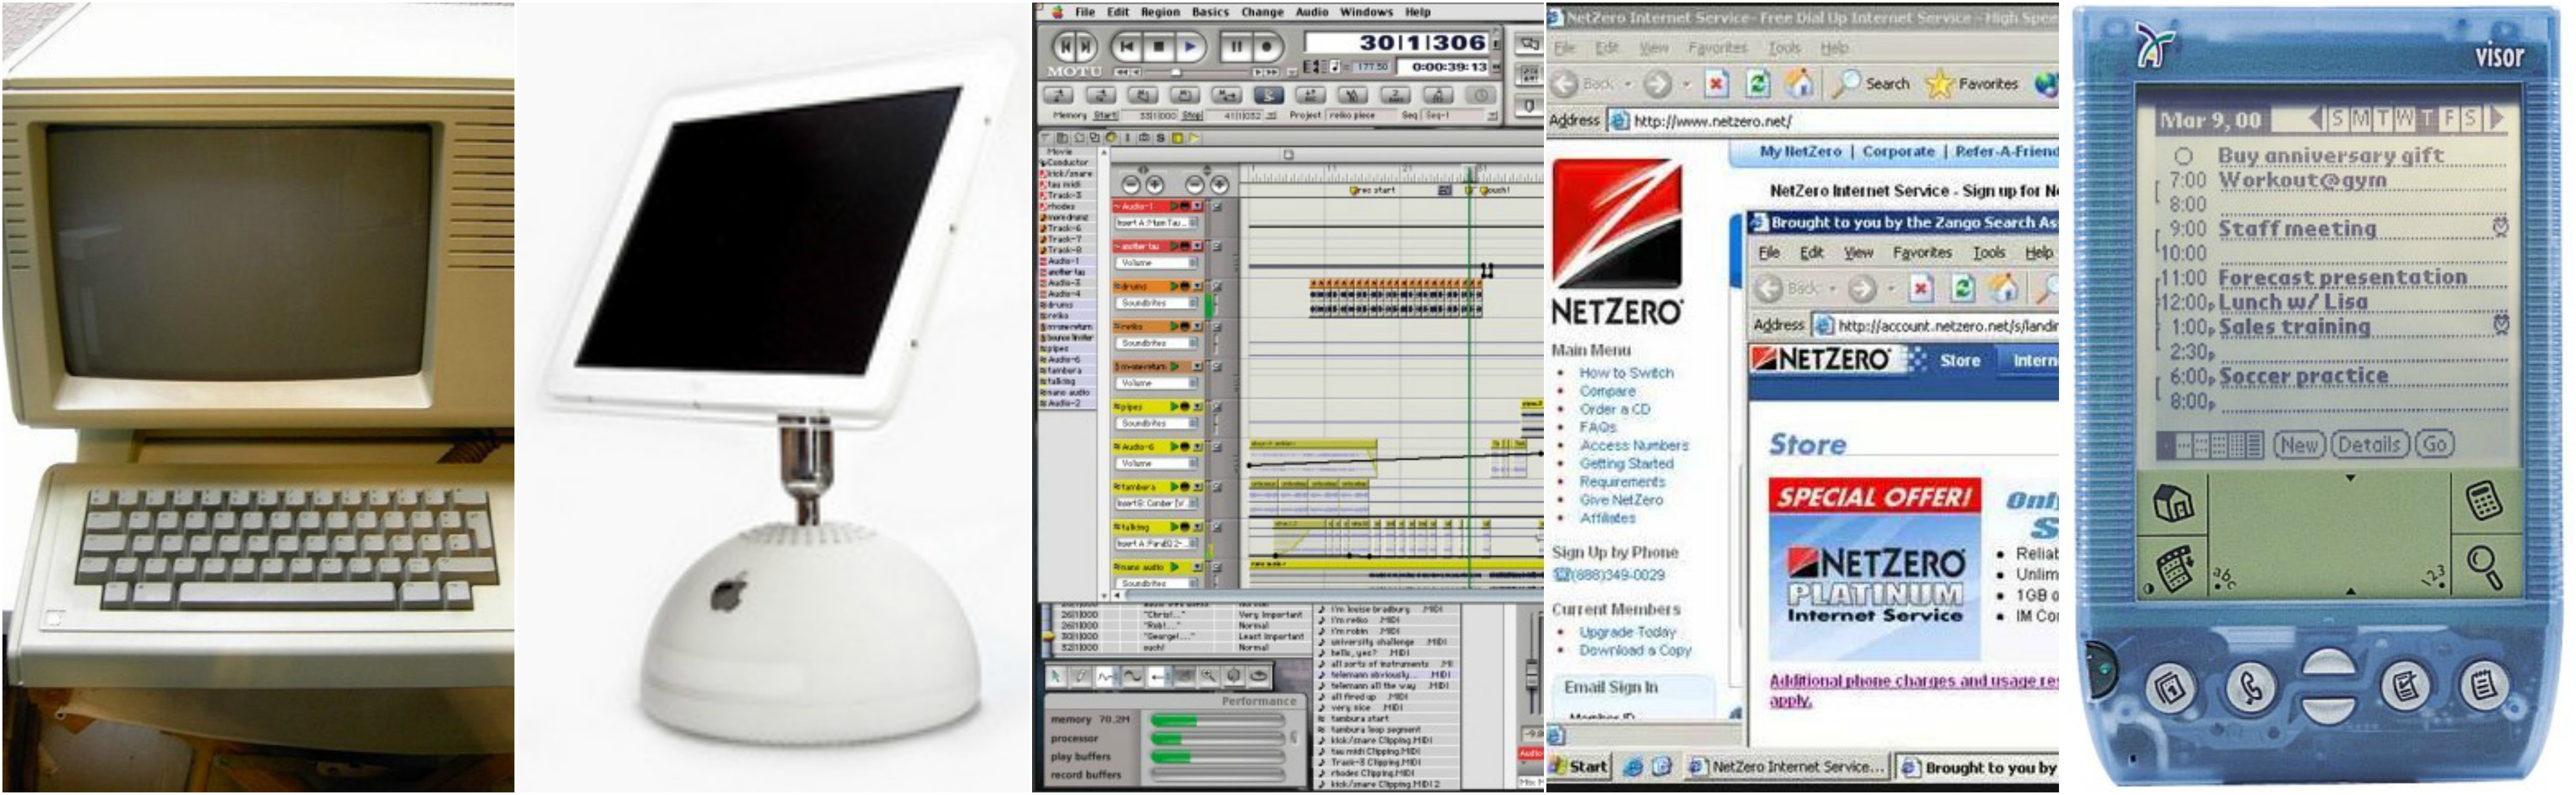Open Back history arrow in outer browser
The image size is (2576, 795).
(x=1628, y=84)
